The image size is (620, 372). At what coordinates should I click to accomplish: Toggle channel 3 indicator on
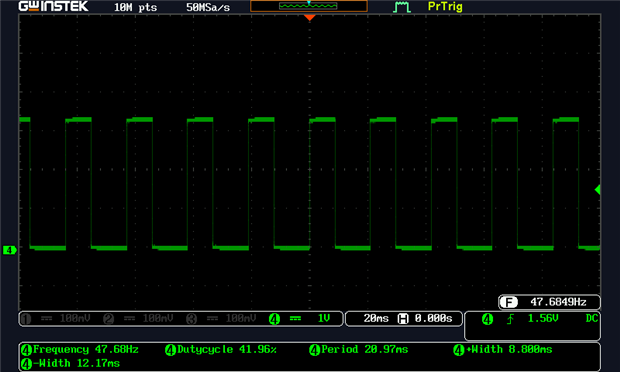click(191, 319)
